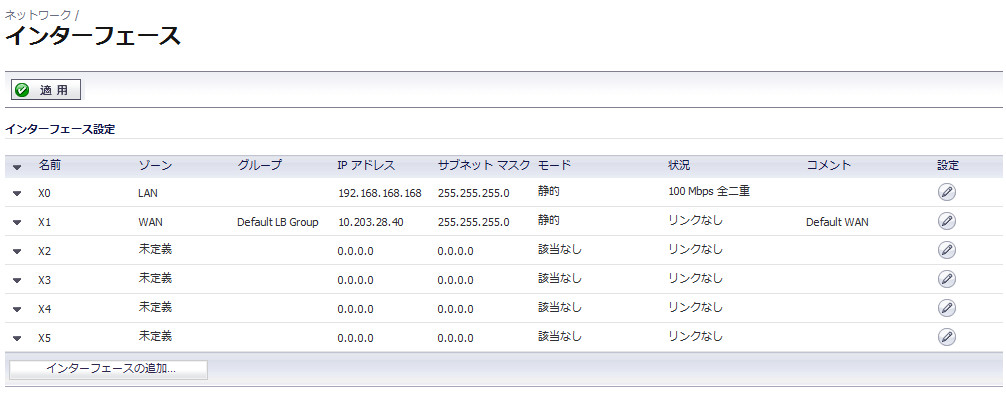
Task: Expand the X0 row arrow
Action: point(17,193)
